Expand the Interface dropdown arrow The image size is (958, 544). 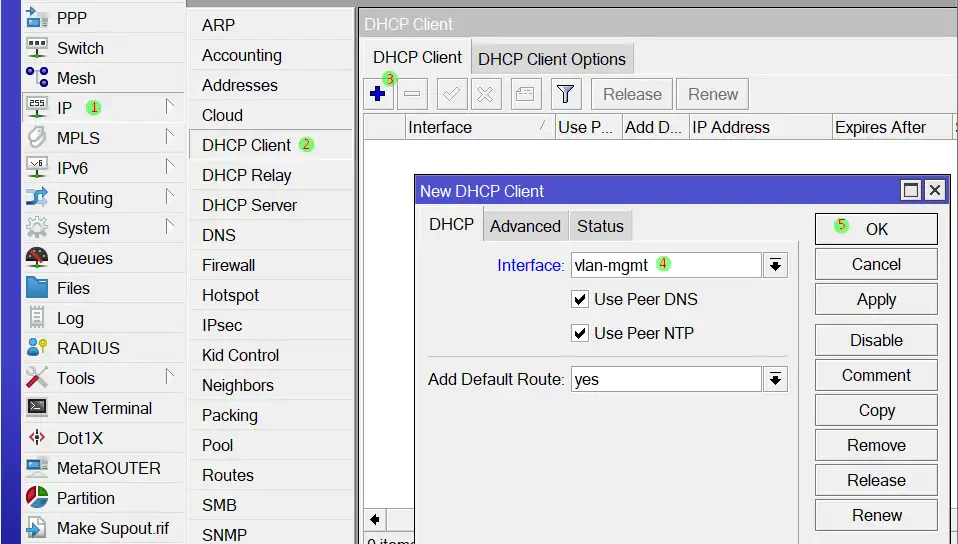776,265
